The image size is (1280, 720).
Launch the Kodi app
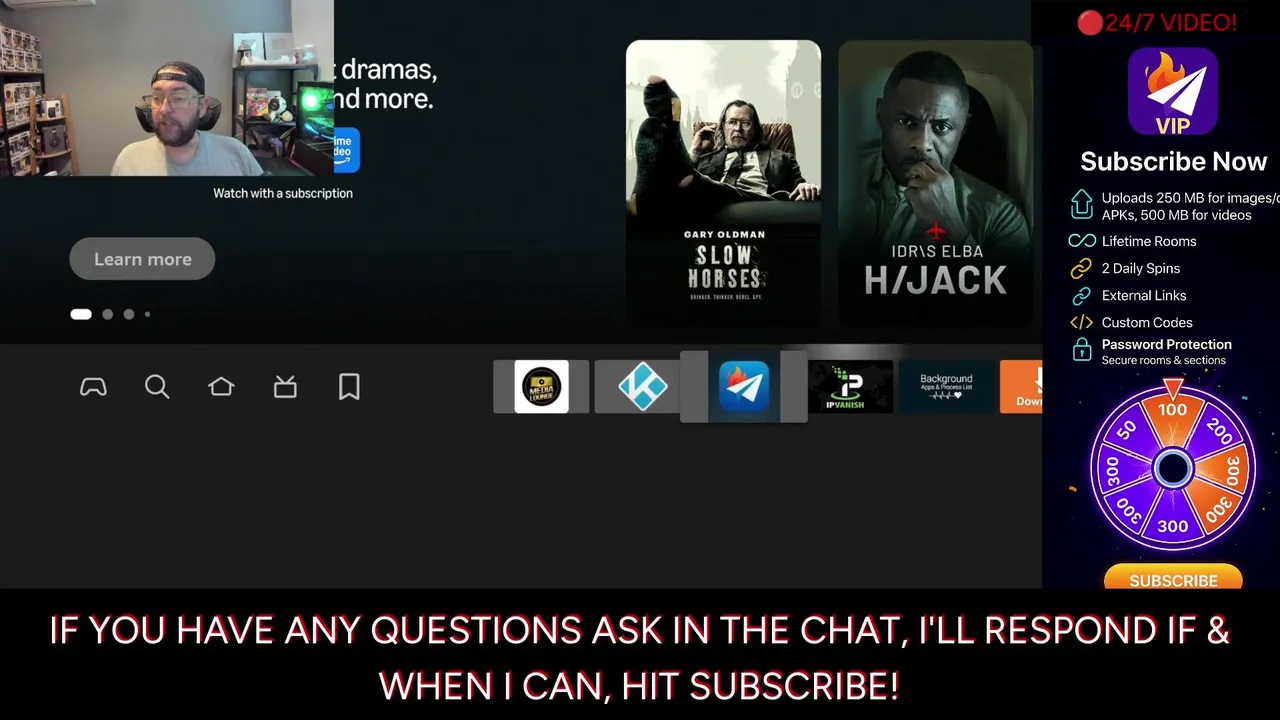click(x=643, y=387)
